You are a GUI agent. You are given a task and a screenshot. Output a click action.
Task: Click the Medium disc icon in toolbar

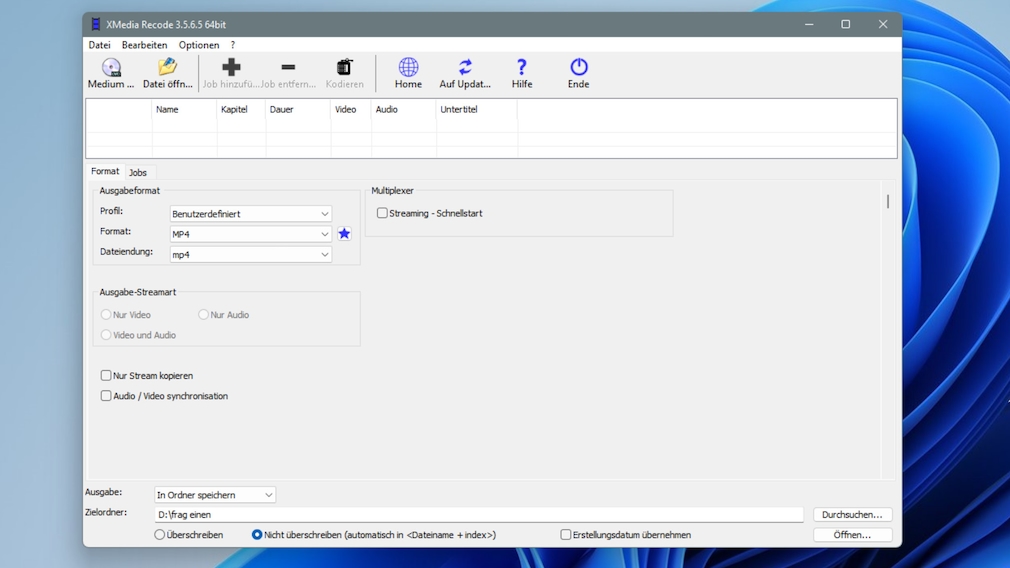pyautogui.click(x=111, y=68)
